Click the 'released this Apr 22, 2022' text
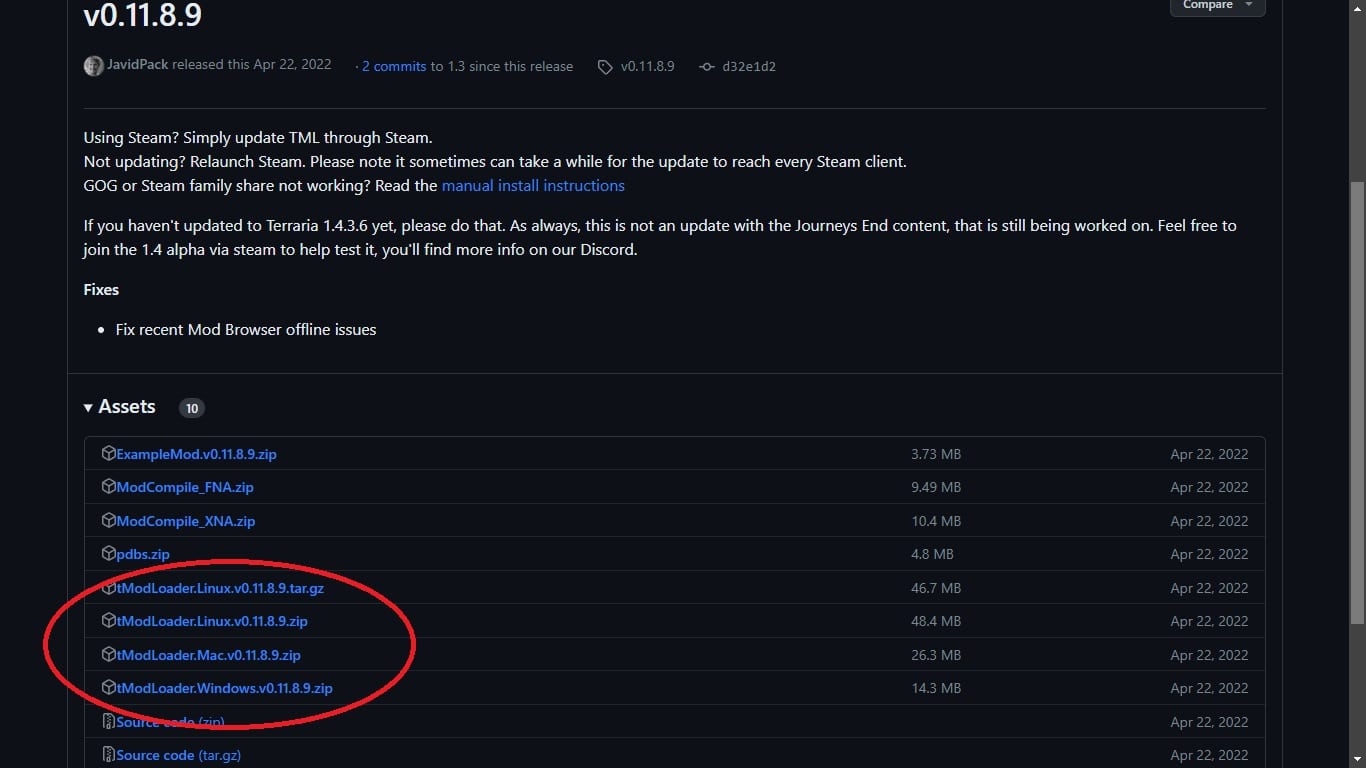This screenshot has height=768, width=1366. click(x=252, y=65)
